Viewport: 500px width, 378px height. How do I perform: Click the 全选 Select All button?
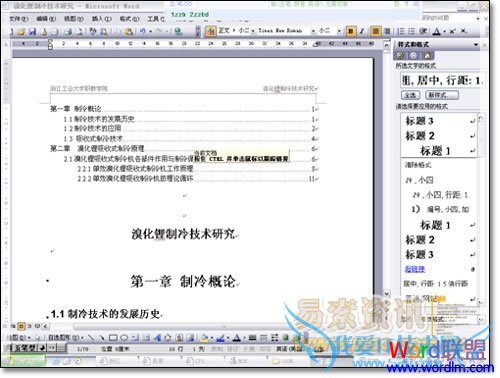point(410,95)
